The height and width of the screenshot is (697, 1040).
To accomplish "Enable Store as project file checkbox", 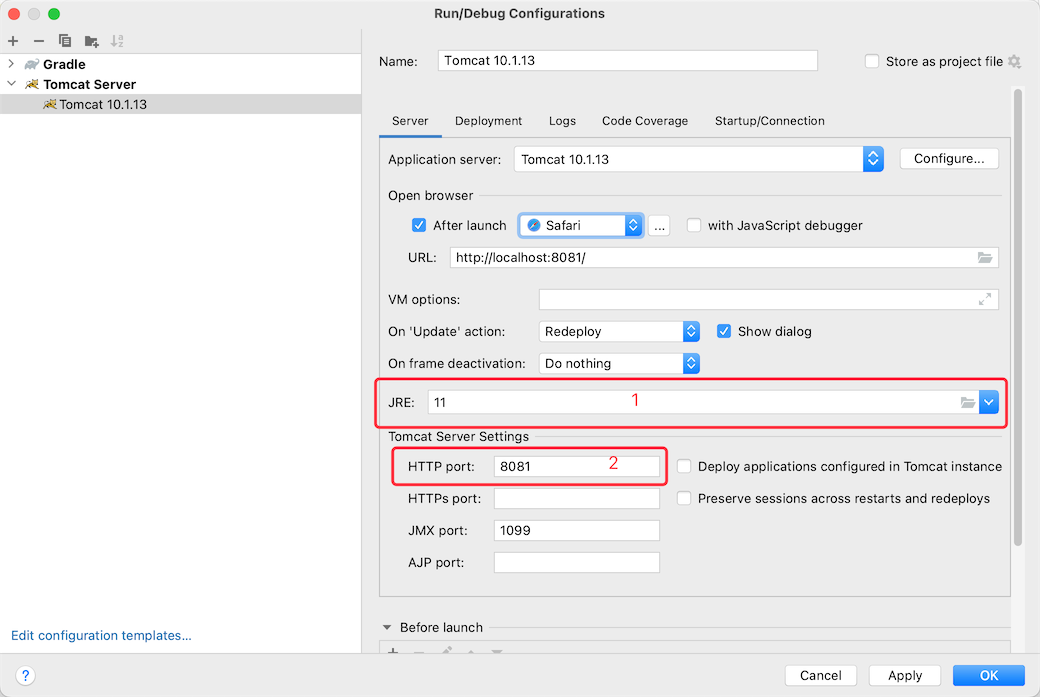I will click(x=872, y=61).
